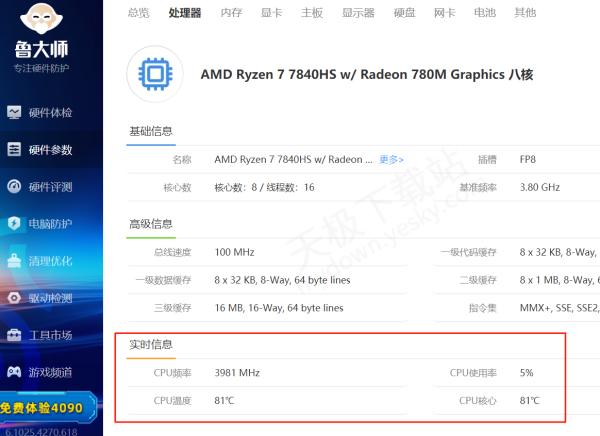Screen dimensions: 600x436
Task: Click 二级缓存 8 x 1 MB value
Action: click(559, 280)
